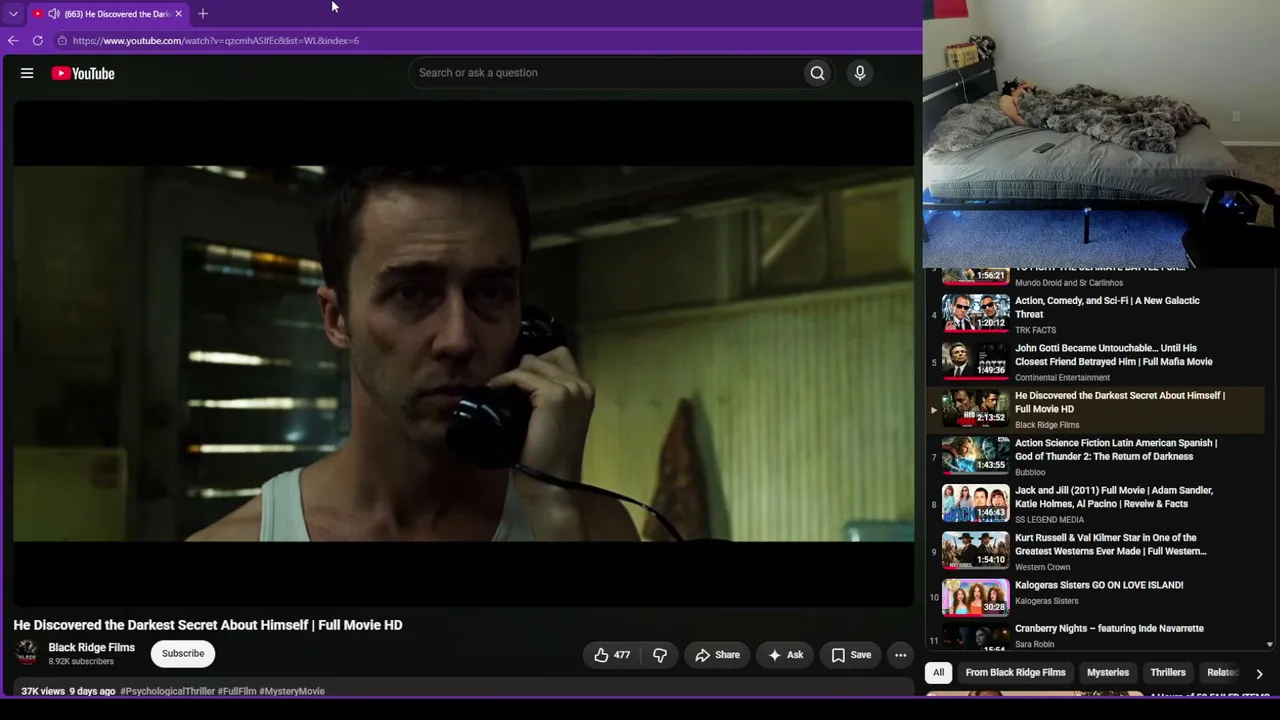Select From Black Ridge Films chip
Screen dimensions: 1280x720
point(1015,673)
